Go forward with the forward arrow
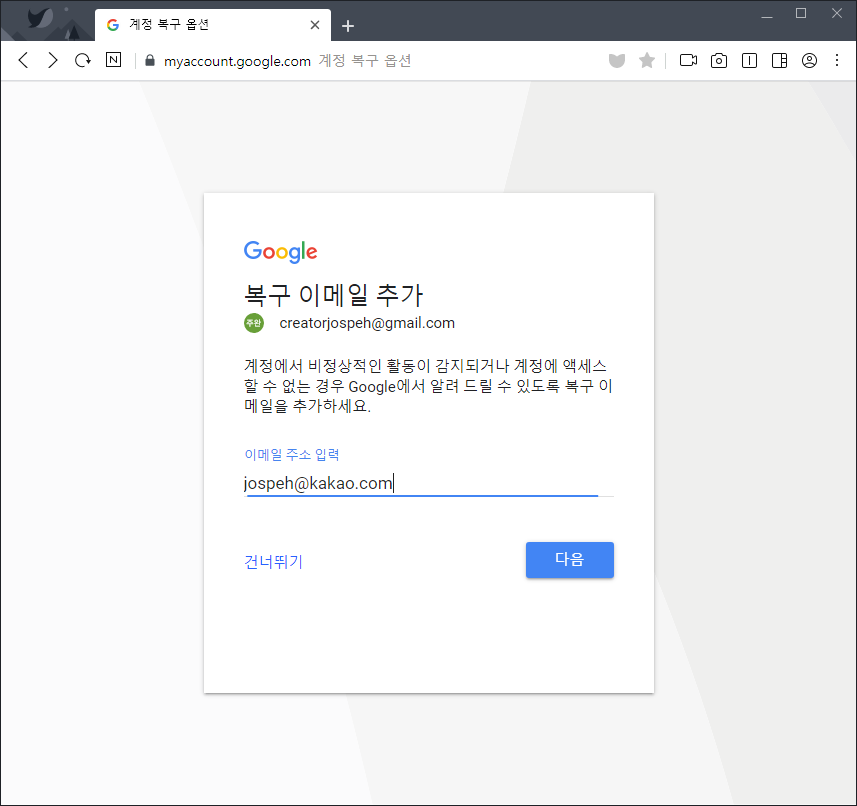Screen dimensions: 857x806 (x=52, y=60)
